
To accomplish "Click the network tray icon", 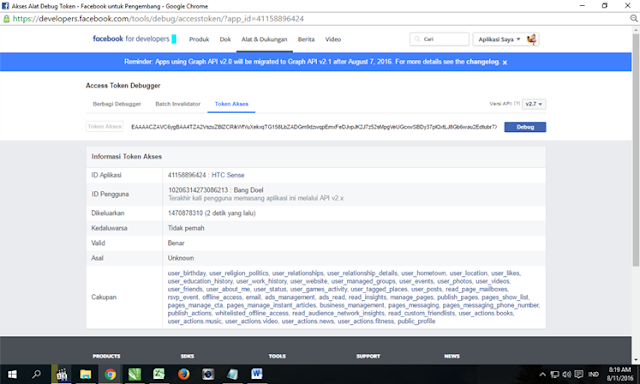I will [x=555, y=375].
